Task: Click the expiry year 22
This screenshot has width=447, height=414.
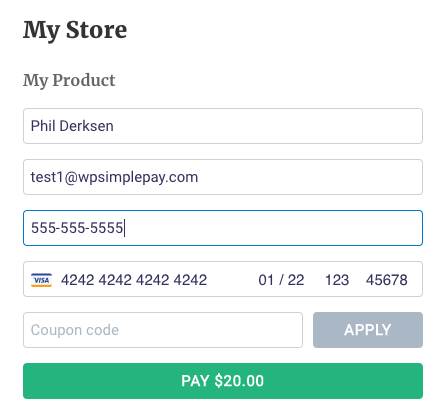Action: coord(296,280)
